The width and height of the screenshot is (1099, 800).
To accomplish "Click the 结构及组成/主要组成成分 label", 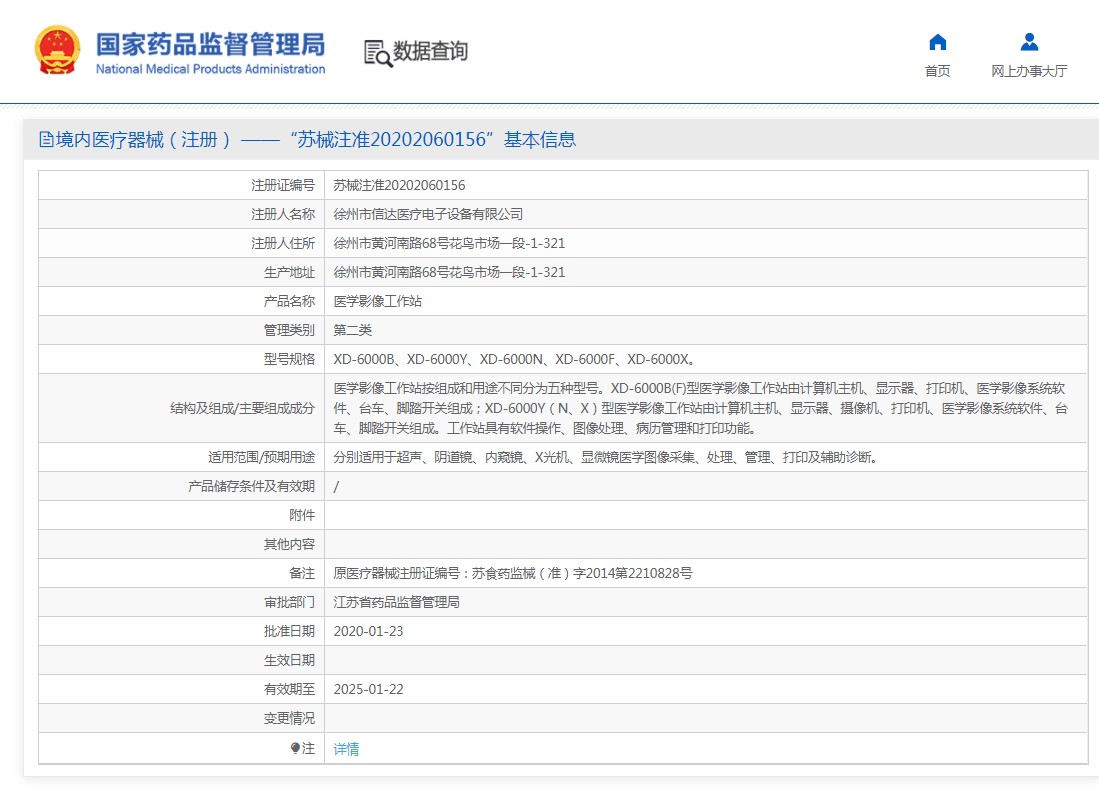I will pos(243,408).
